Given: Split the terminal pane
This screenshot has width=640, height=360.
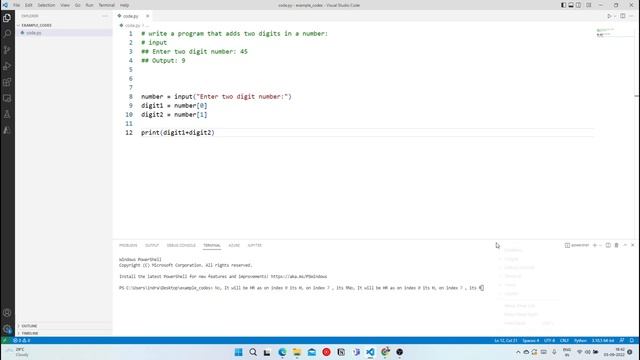Looking at the screenshot, I should [x=608, y=245].
